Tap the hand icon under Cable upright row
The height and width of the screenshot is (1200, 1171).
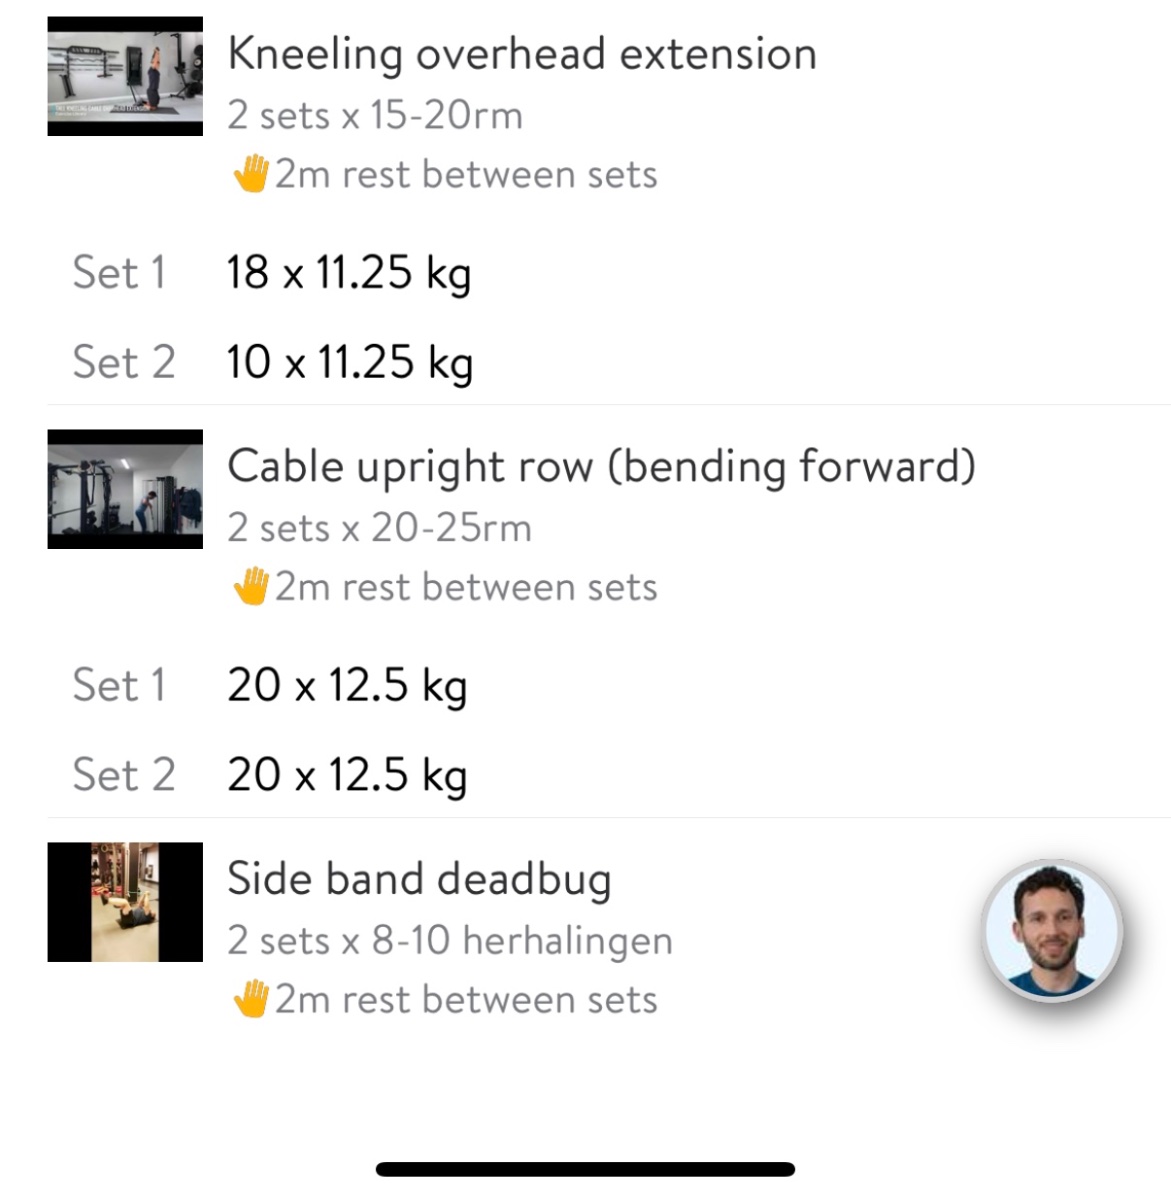pos(251,587)
